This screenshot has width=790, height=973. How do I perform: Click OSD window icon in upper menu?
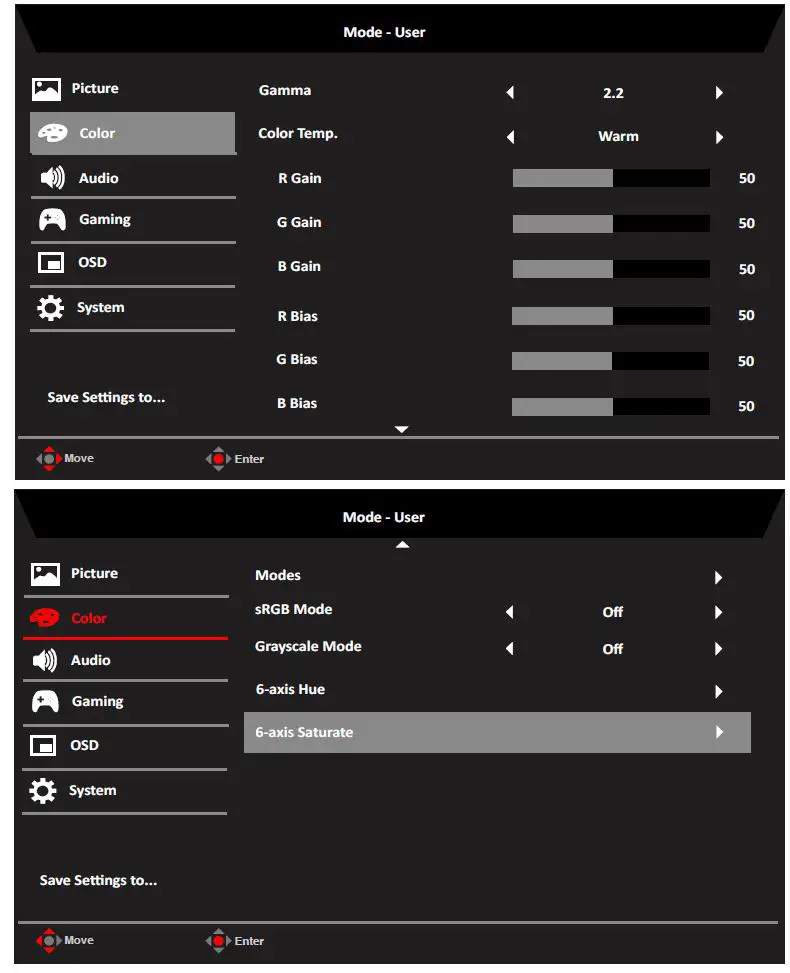tap(51, 262)
